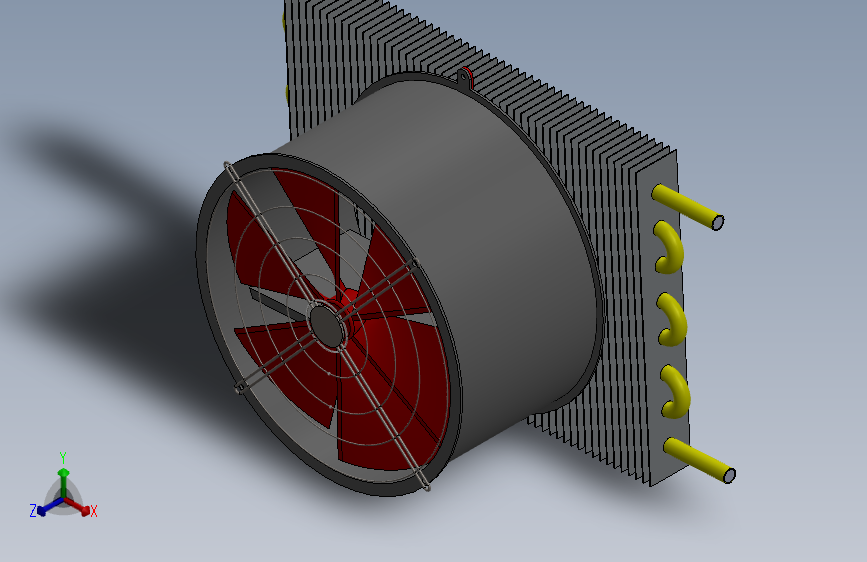Click the red X axis of the triad
Viewport: 867px width, 562px height.
[77, 506]
